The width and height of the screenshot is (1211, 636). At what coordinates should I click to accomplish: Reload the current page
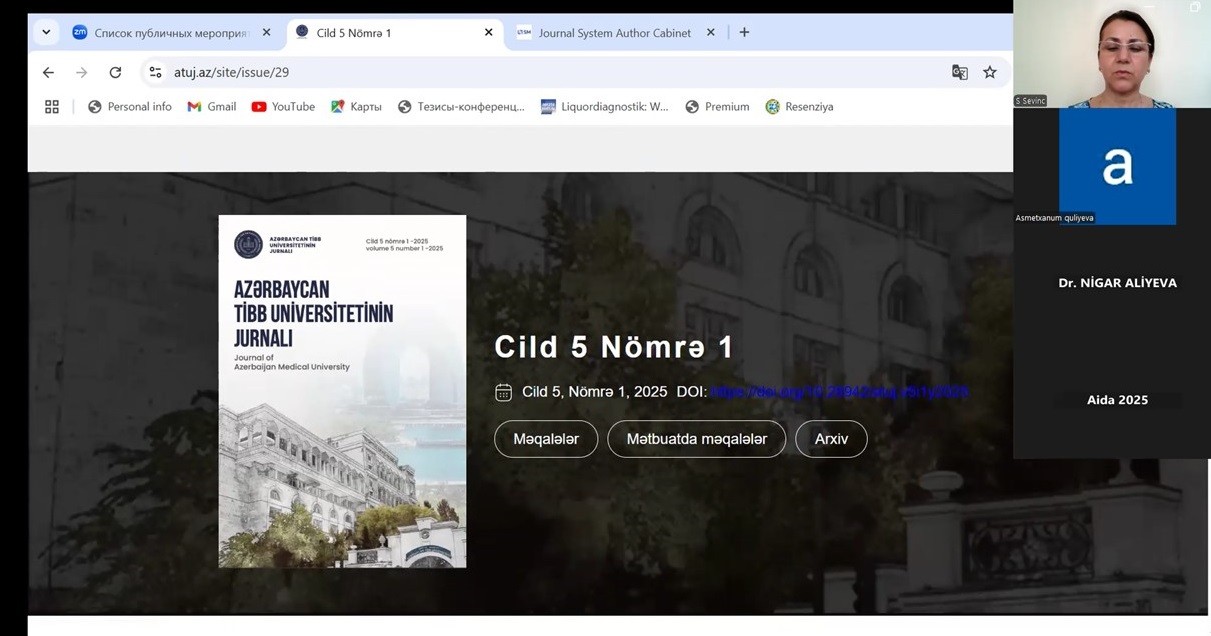click(x=115, y=72)
